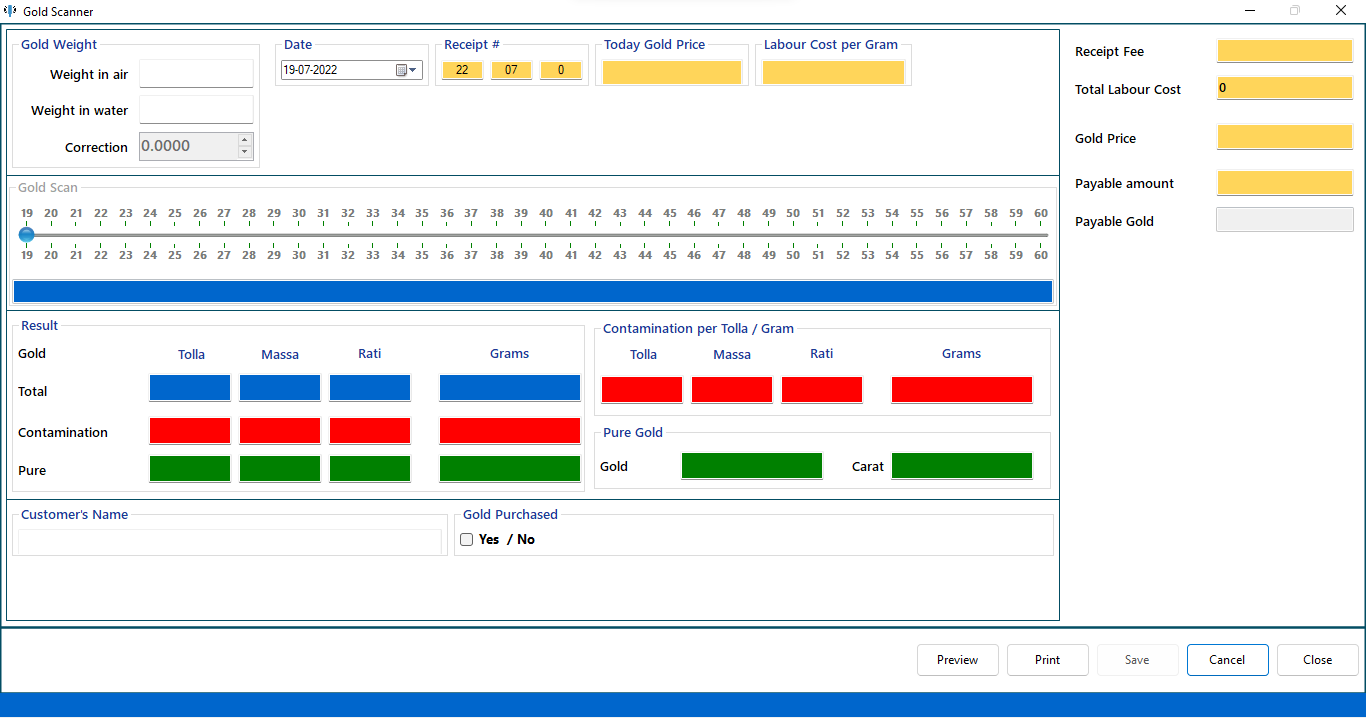Click in the Weight in water field
Image resolution: width=1366 pixels, height=718 pixels.
(x=196, y=110)
